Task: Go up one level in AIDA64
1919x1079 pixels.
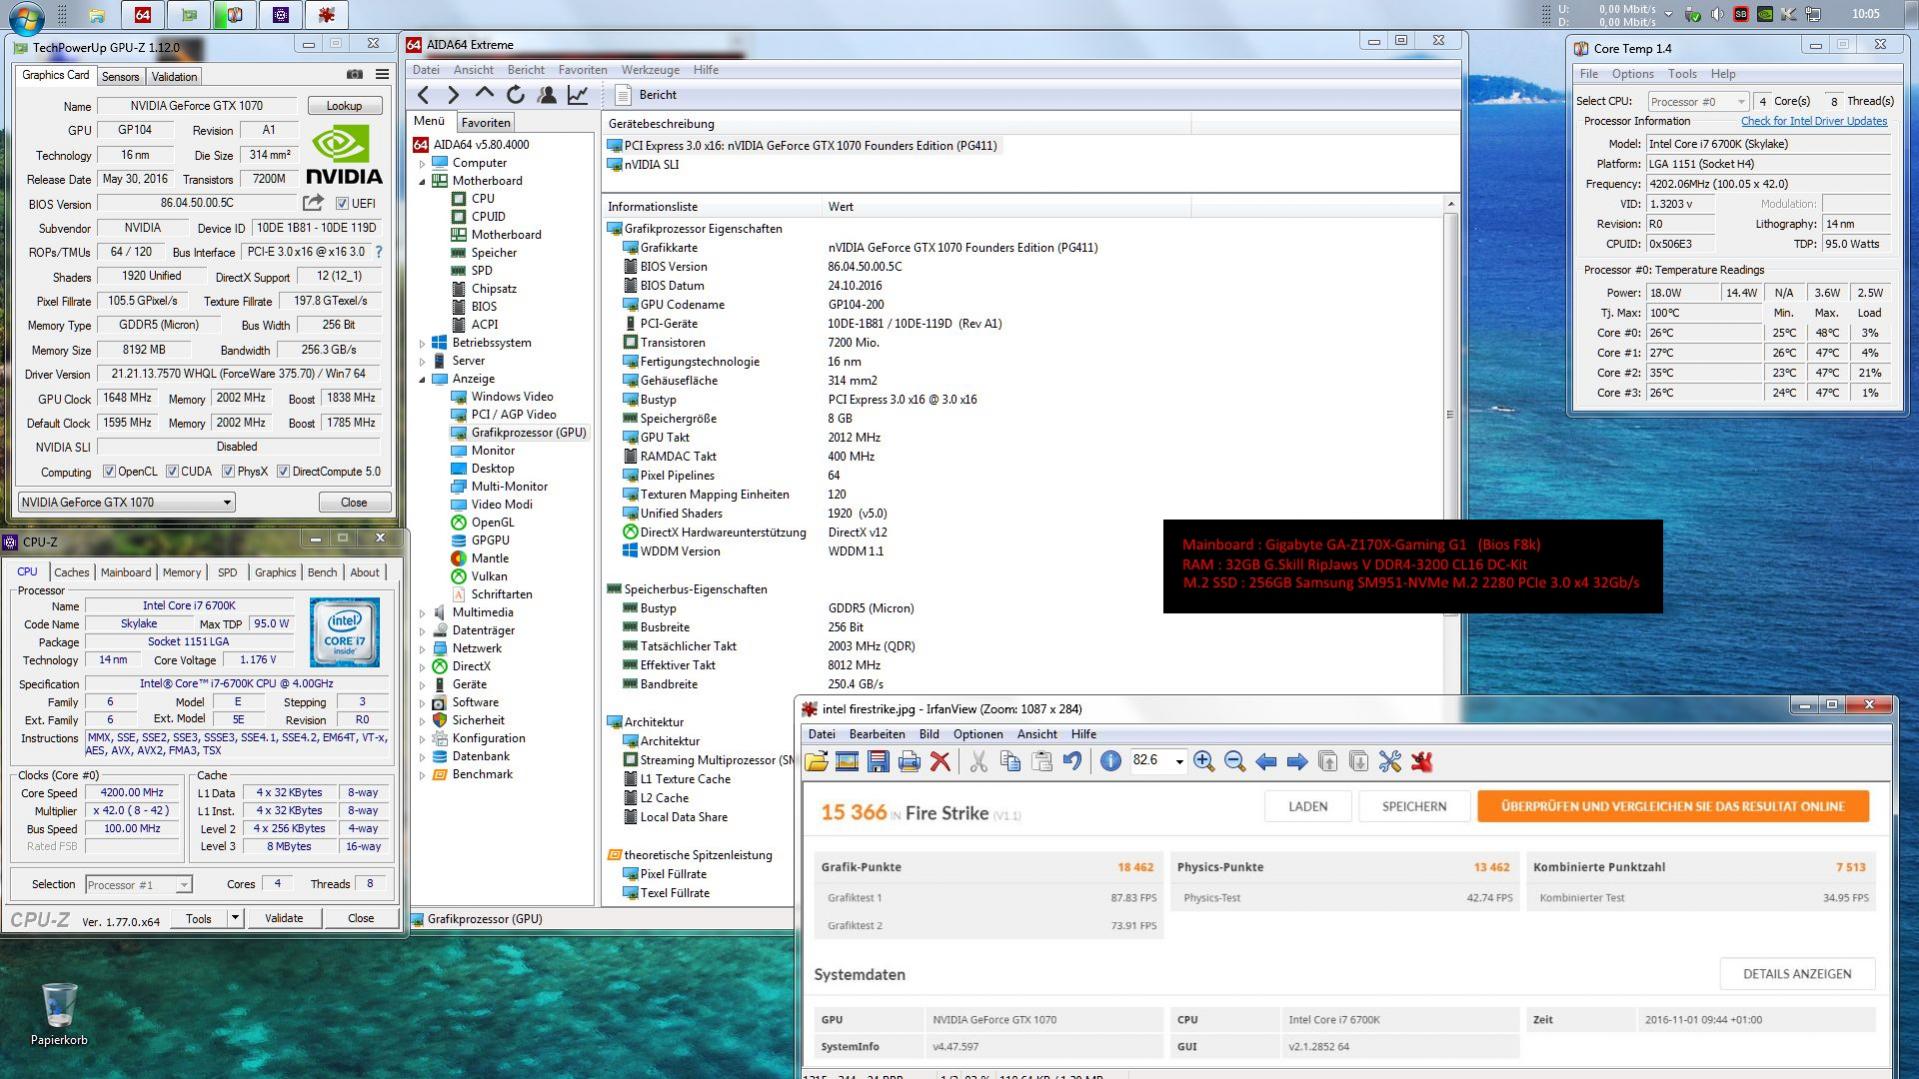Action: click(x=485, y=94)
